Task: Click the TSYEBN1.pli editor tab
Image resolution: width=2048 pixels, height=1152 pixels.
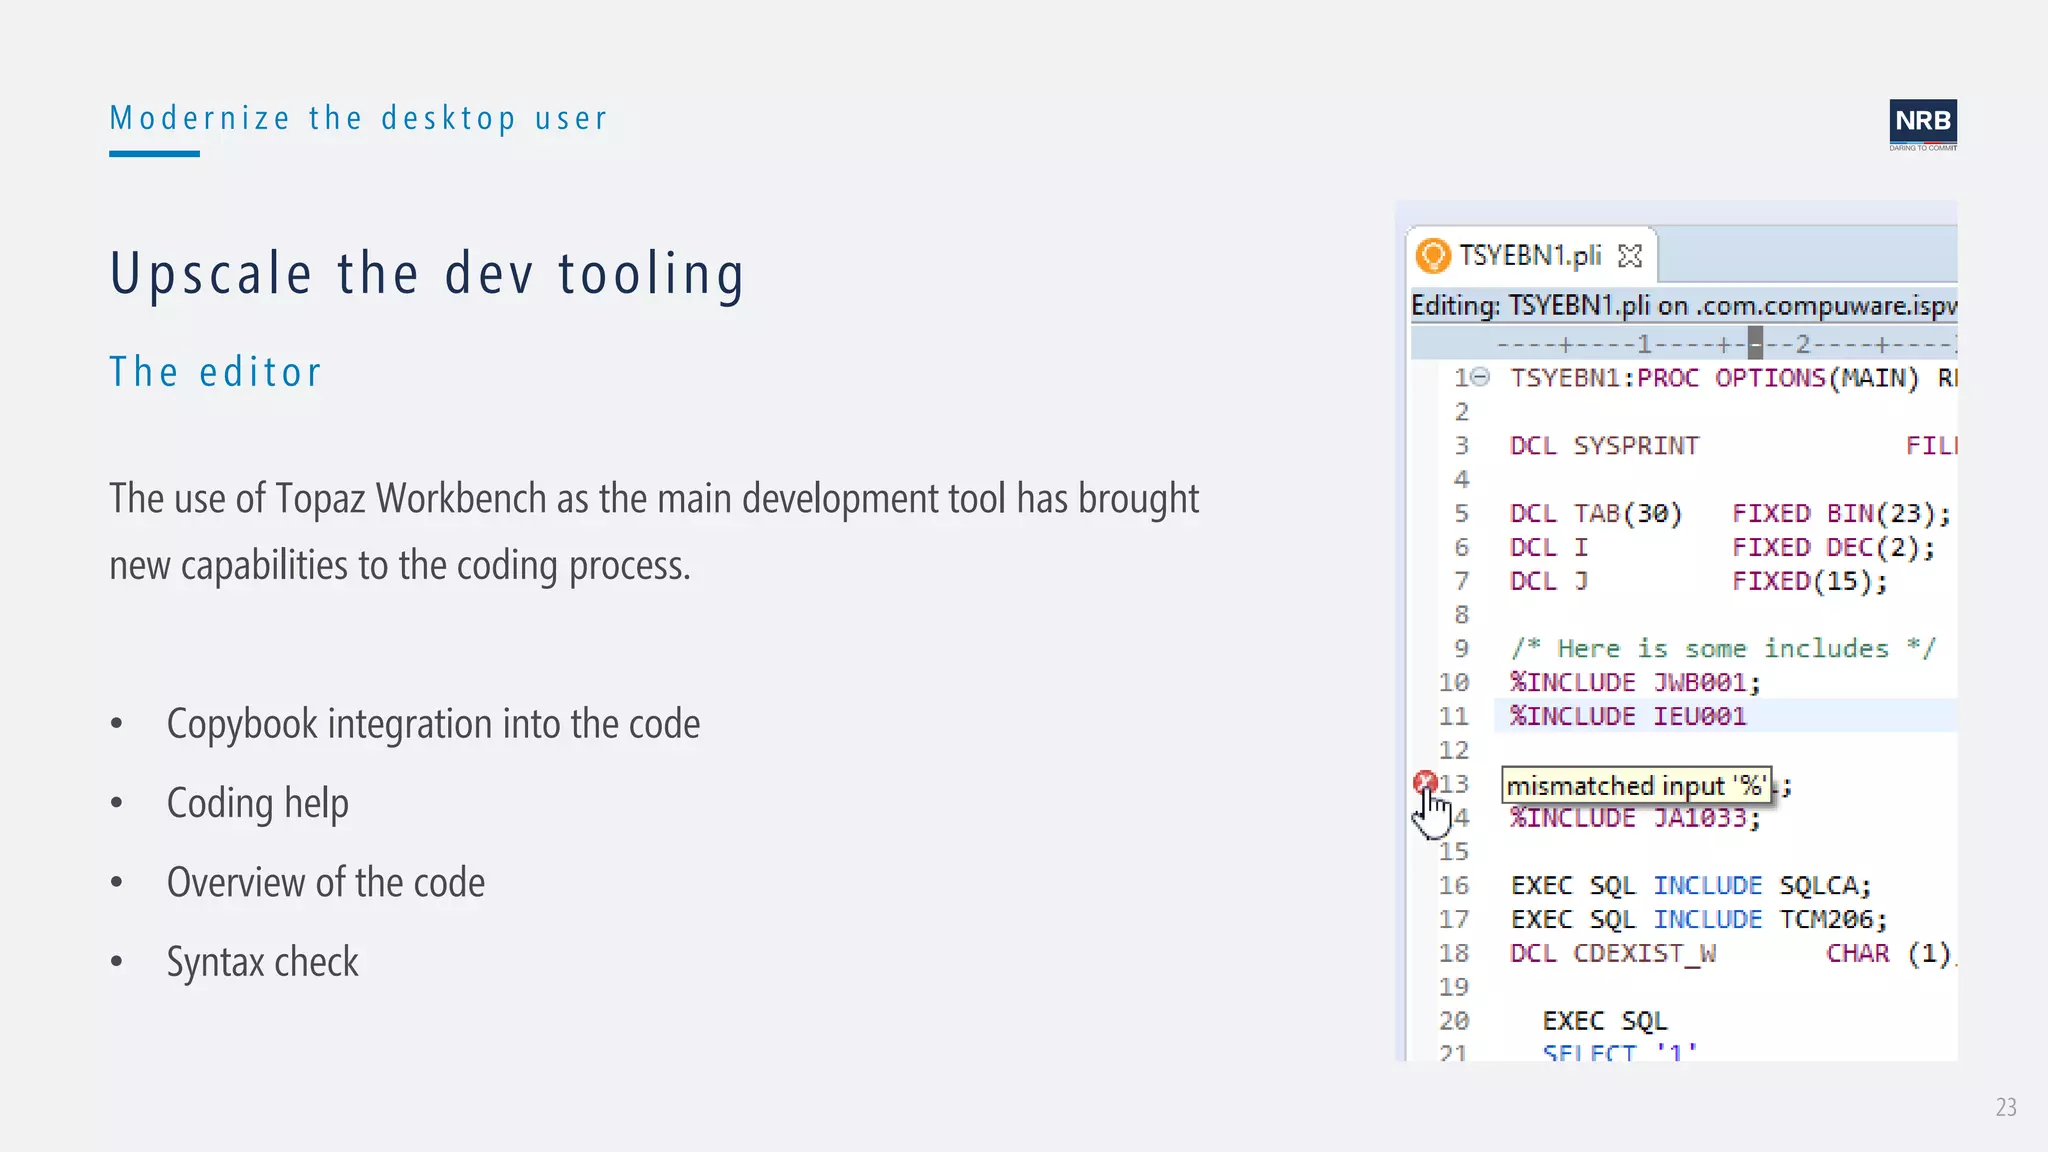Action: click(1531, 256)
